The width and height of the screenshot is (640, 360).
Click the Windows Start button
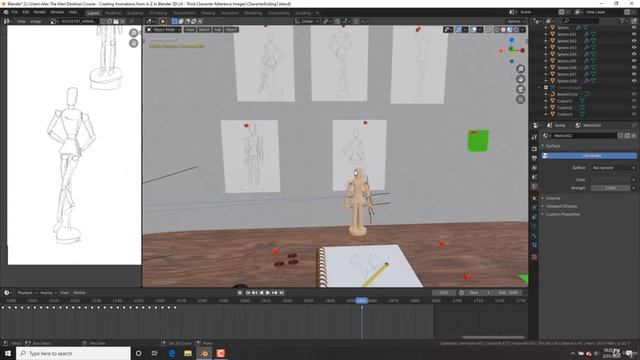pyautogui.click(x=8, y=353)
